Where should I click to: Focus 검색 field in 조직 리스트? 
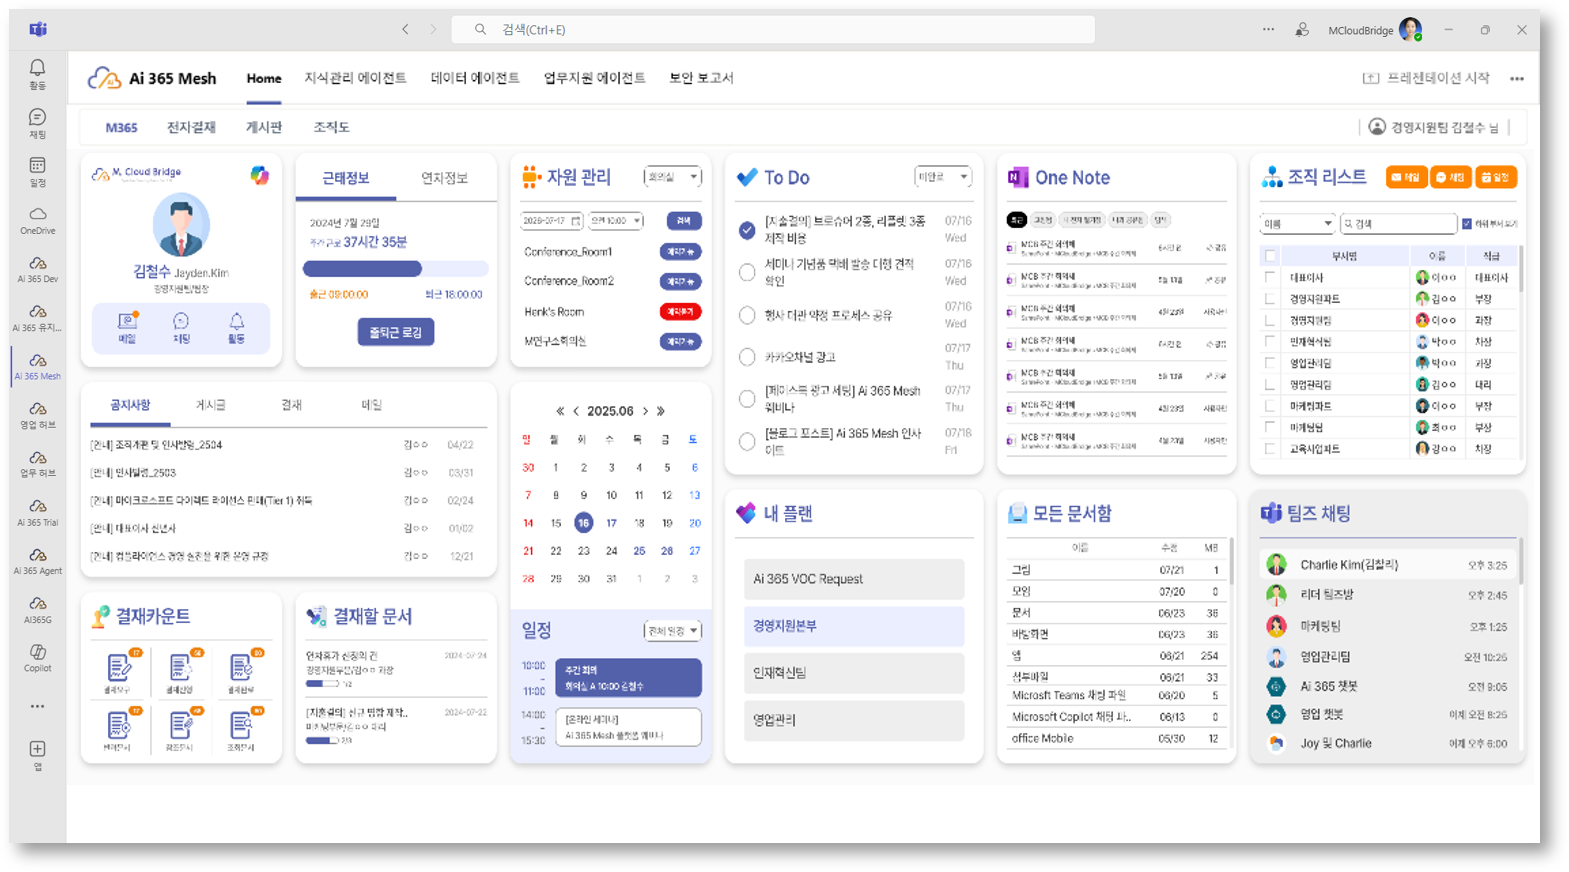tap(1398, 224)
